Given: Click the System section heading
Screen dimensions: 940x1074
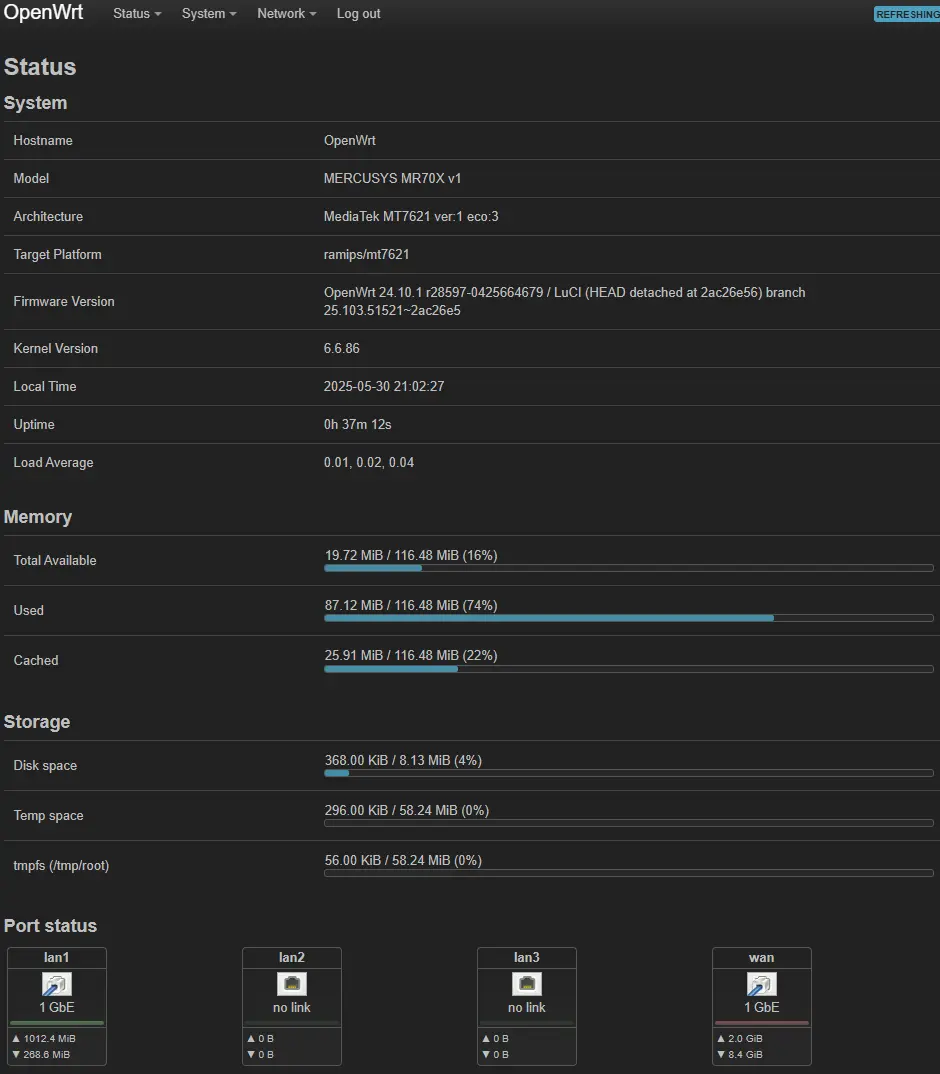Looking at the screenshot, I should click(x=36, y=103).
